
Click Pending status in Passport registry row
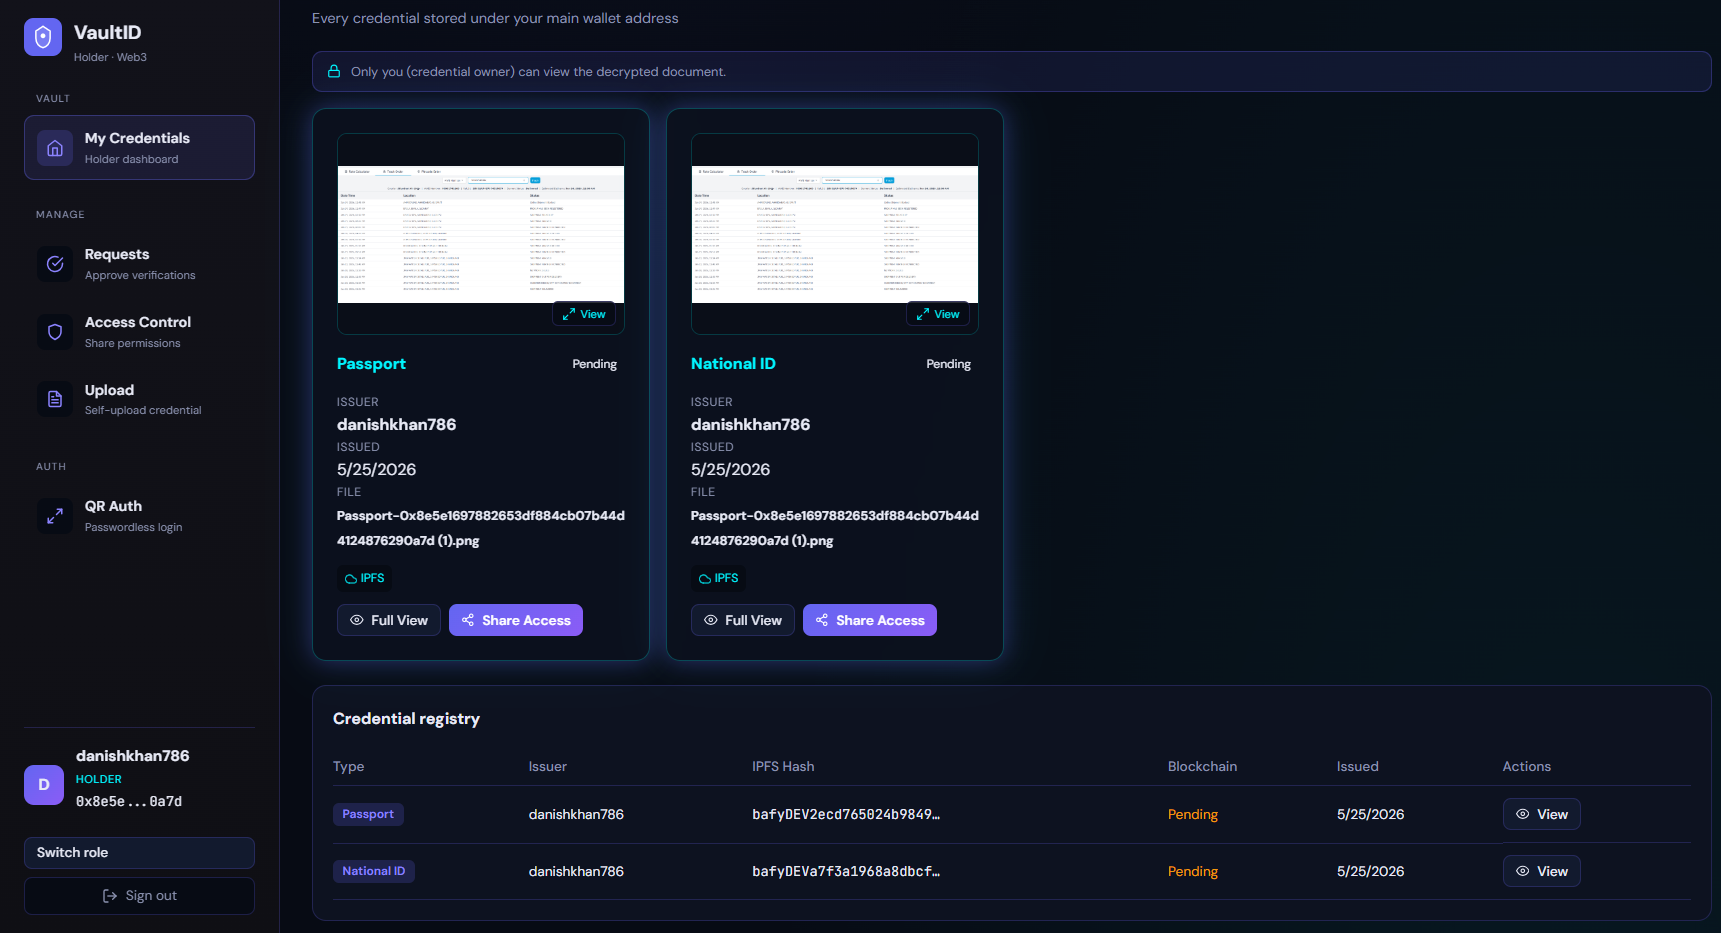point(1193,814)
